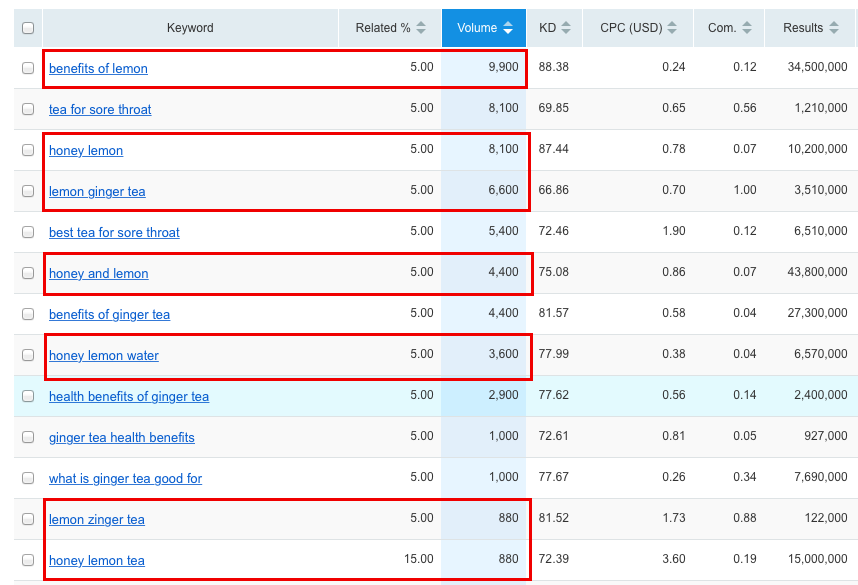The image size is (858, 585).
Task: Select the honey lemon tea row checkbox
Action: [28, 561]
